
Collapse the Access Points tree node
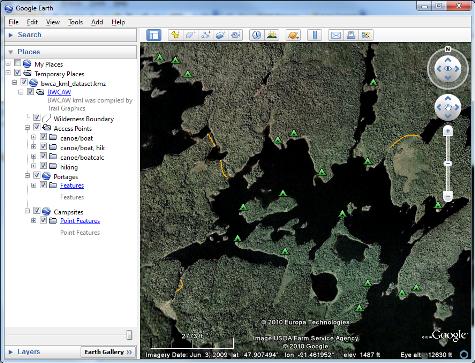[27, 128]
